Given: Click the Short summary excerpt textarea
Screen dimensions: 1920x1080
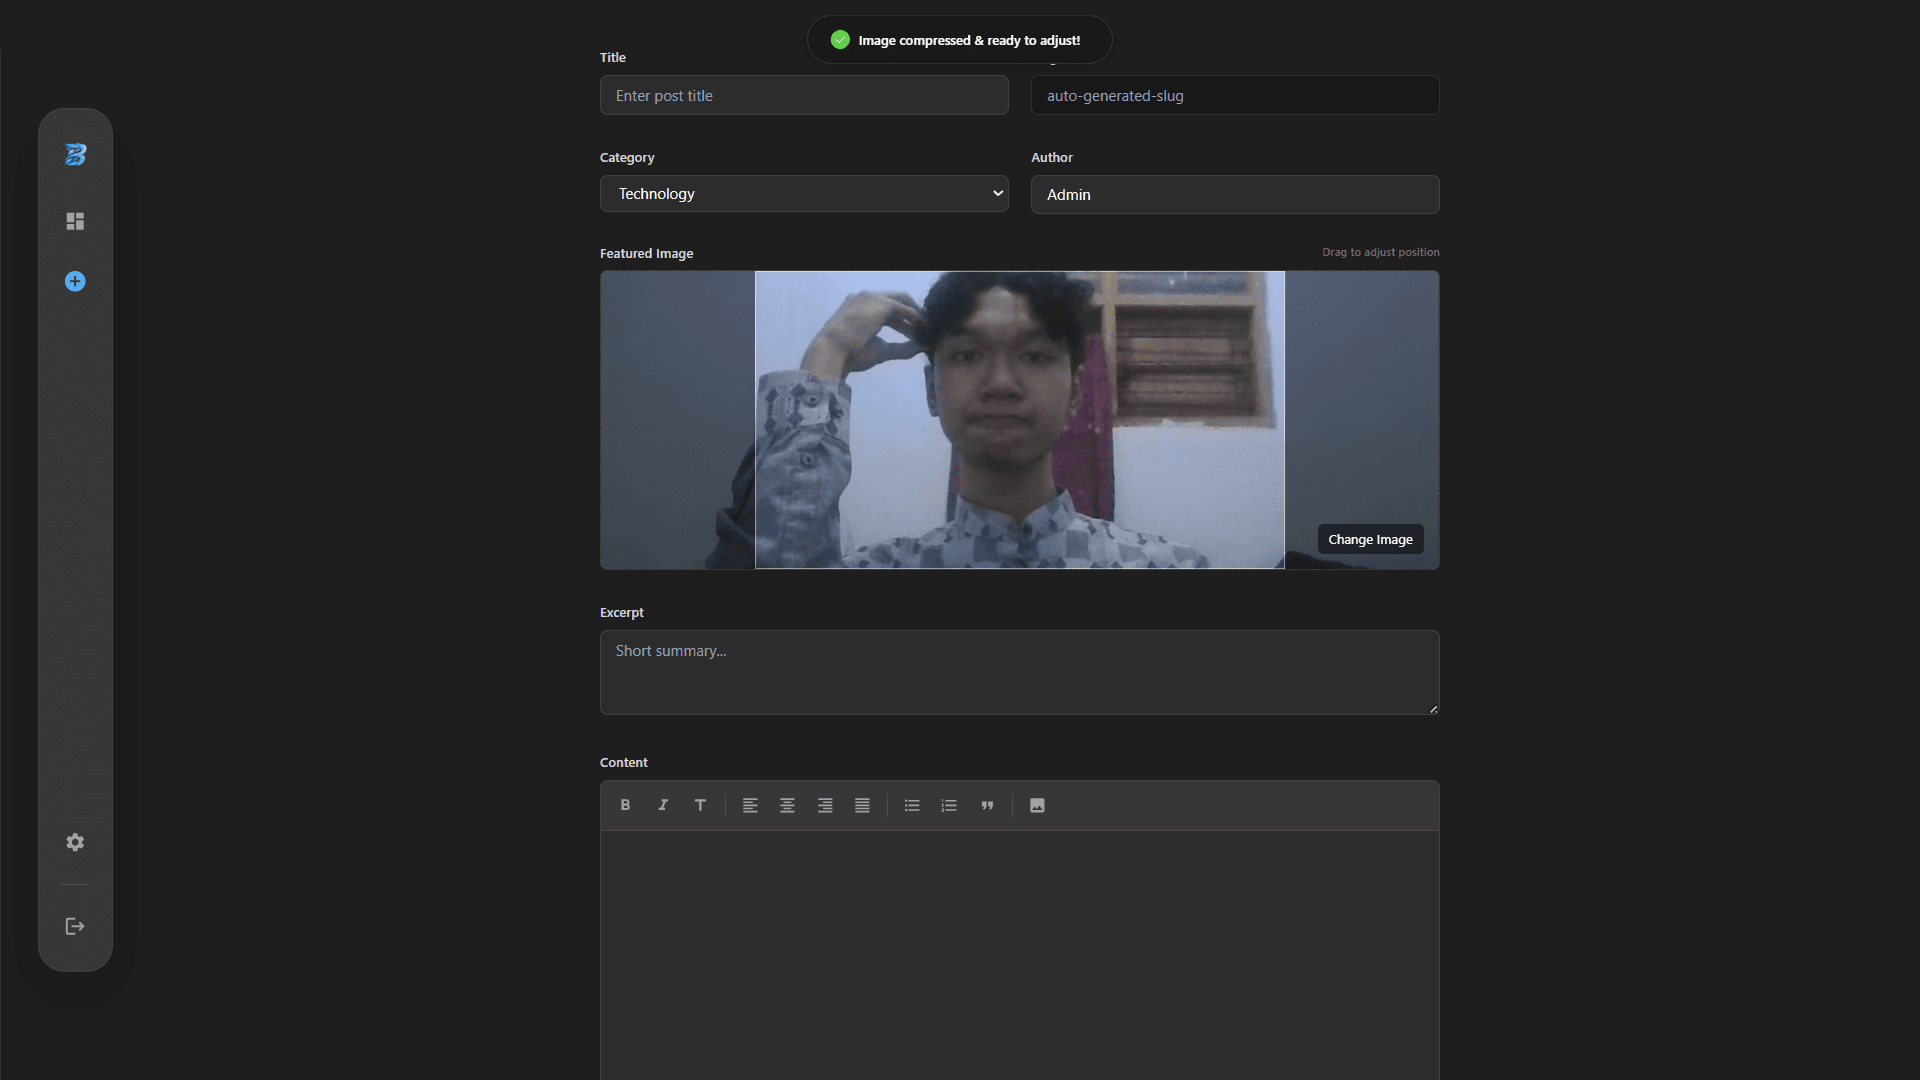Looking at the screenshot, I should pyautogui.click(x=1019, y=672).
